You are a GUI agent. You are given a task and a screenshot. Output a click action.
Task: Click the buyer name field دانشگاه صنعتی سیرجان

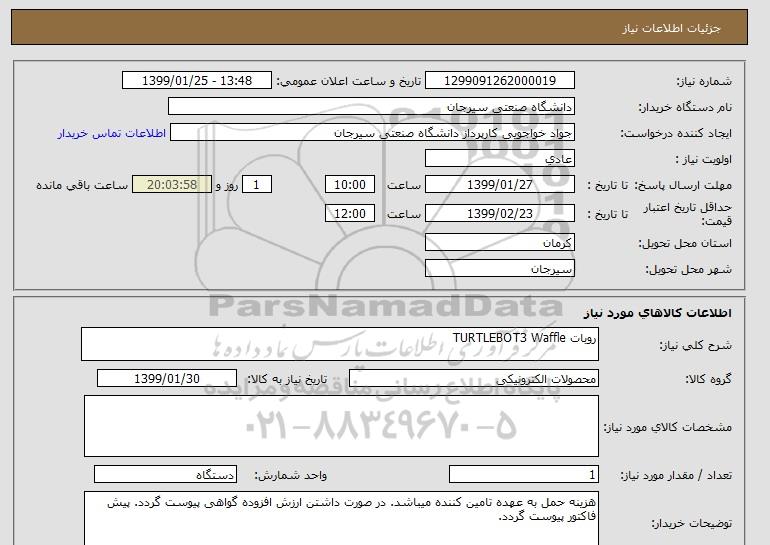point(371,107)
